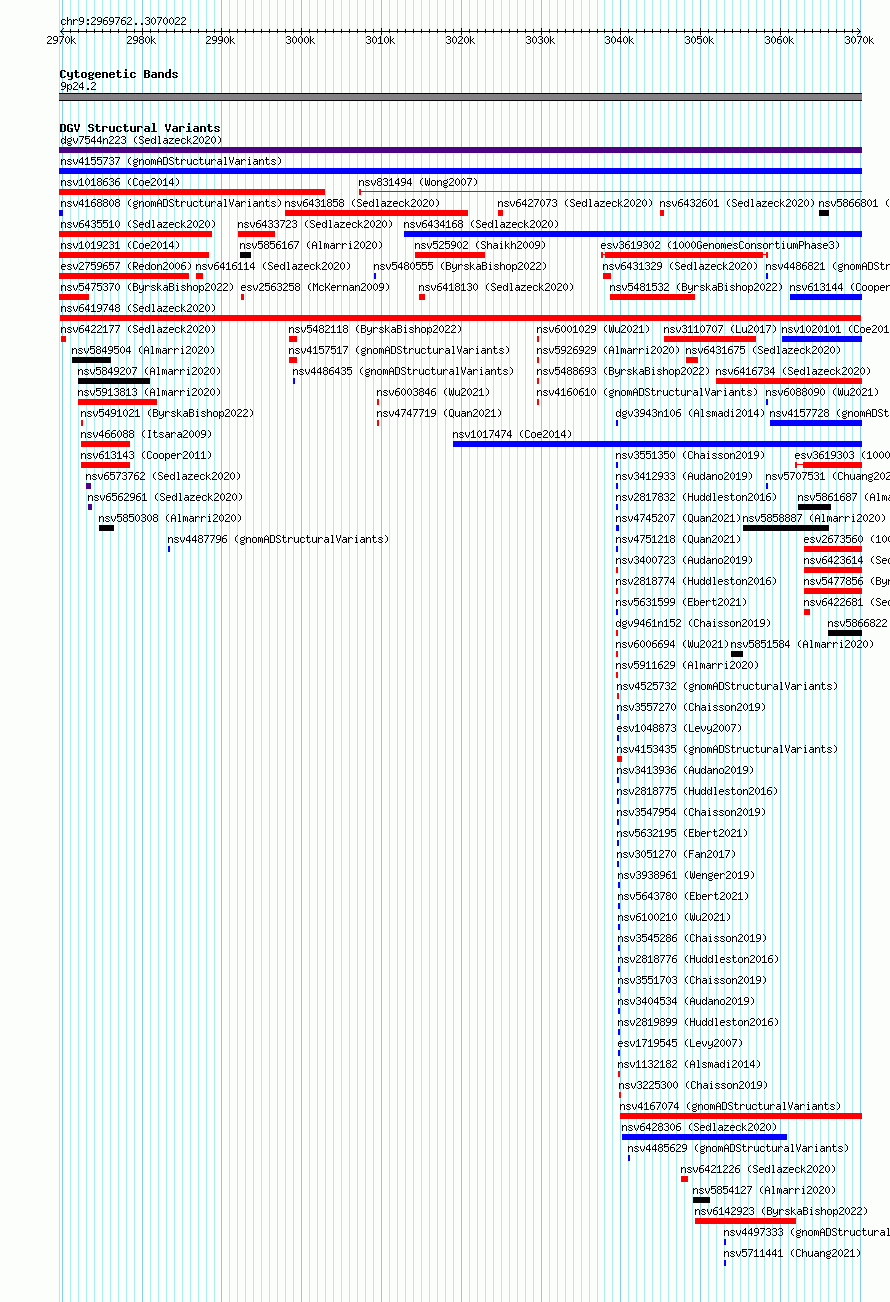Select nsv4167074 gnomAD variant label
This screenshot has height=1302, width=890.
pos(731,1106)
